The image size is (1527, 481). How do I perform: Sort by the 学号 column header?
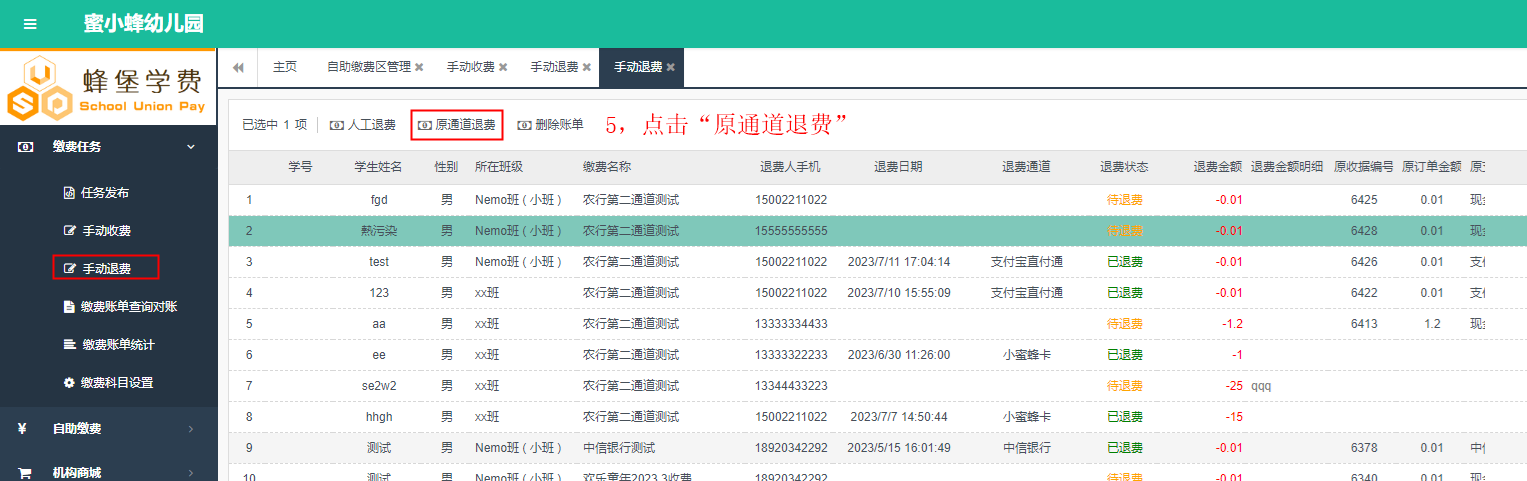pos(300,167)
